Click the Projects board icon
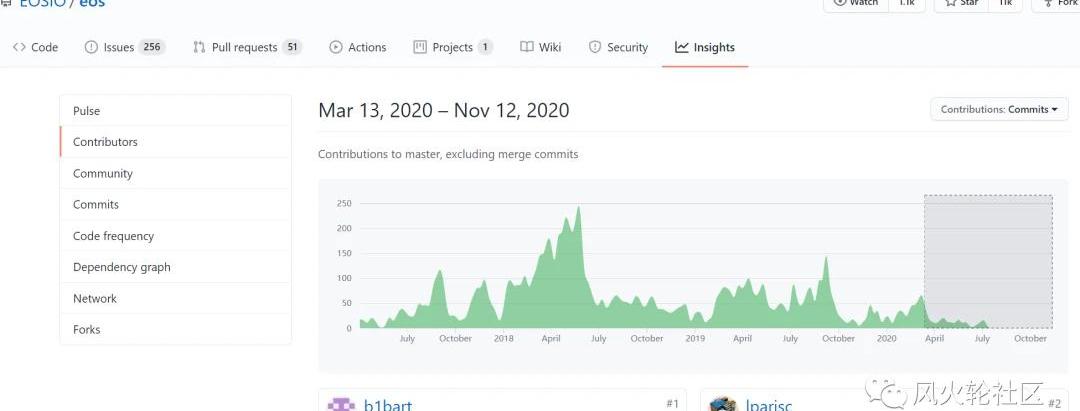The height and width of the screenshot is (411, 1080). click(x=420, y=47)
